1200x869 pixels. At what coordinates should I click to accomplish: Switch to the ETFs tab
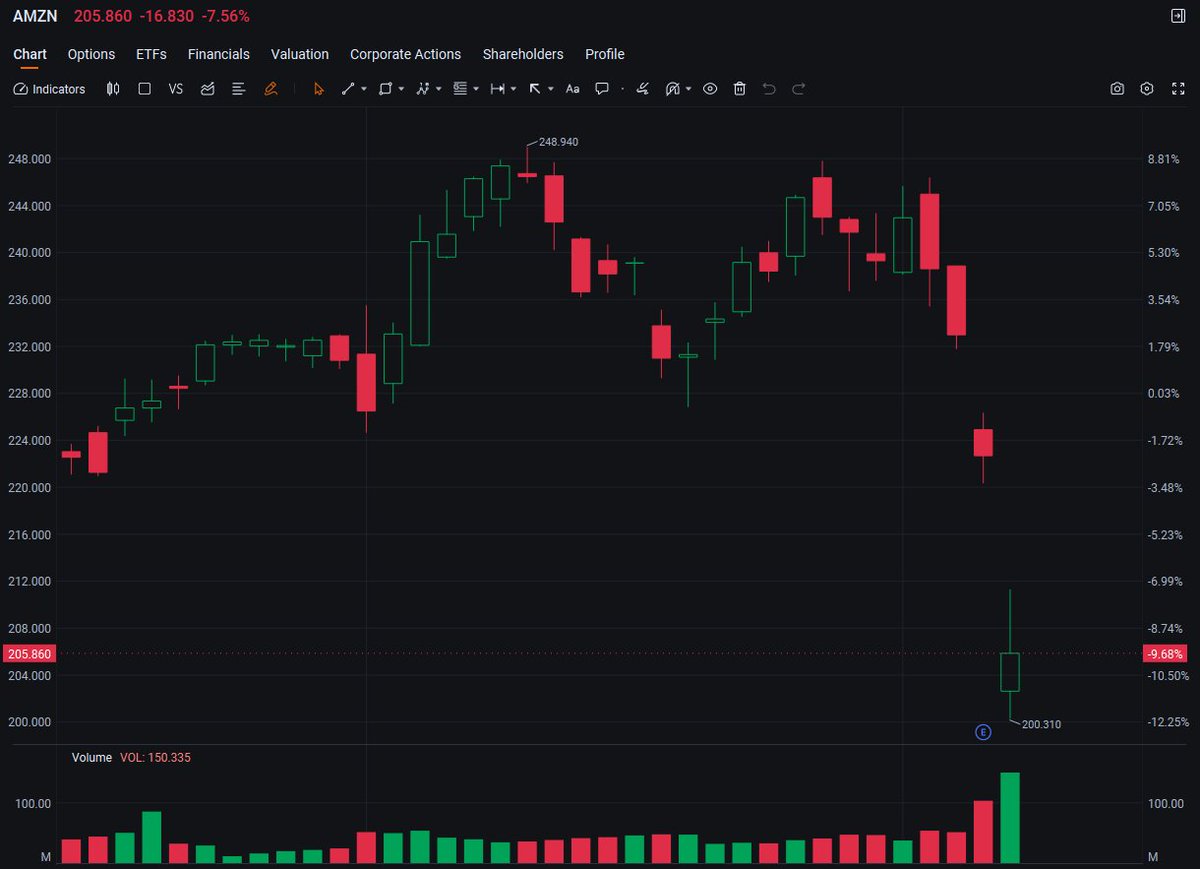click(151, 54)
